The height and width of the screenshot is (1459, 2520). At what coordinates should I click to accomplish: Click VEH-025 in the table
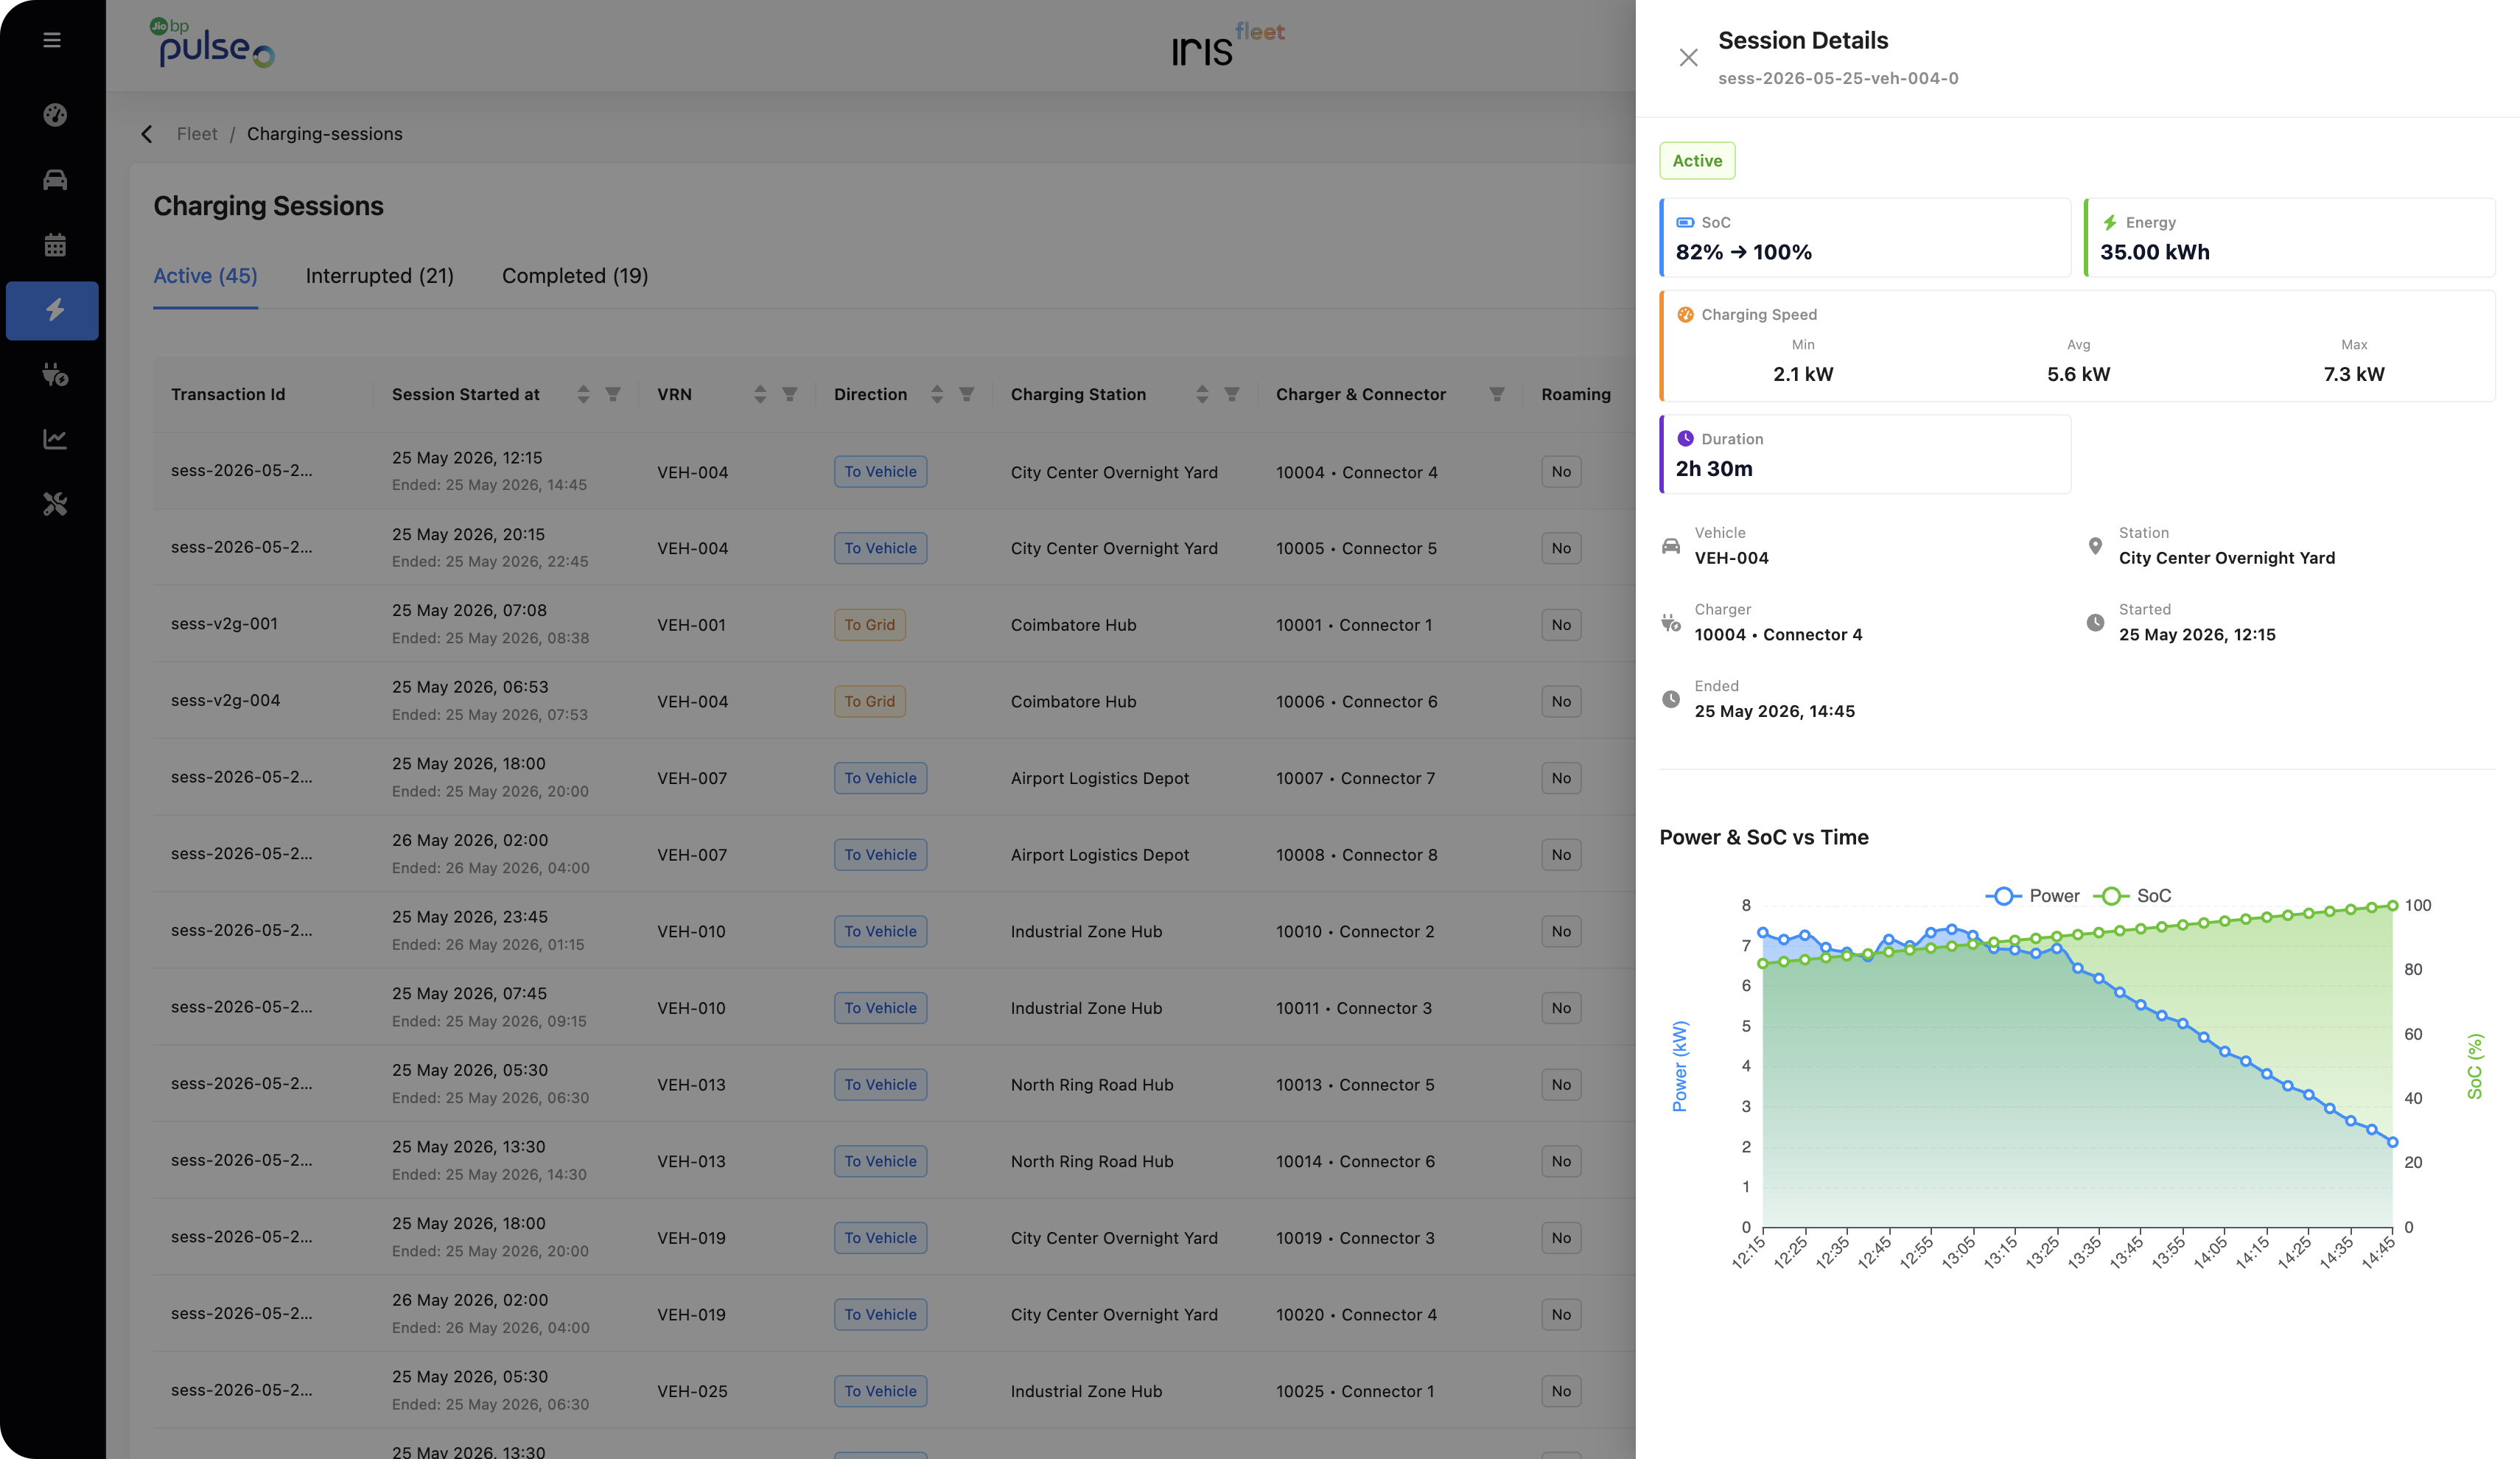(692, 1391)
